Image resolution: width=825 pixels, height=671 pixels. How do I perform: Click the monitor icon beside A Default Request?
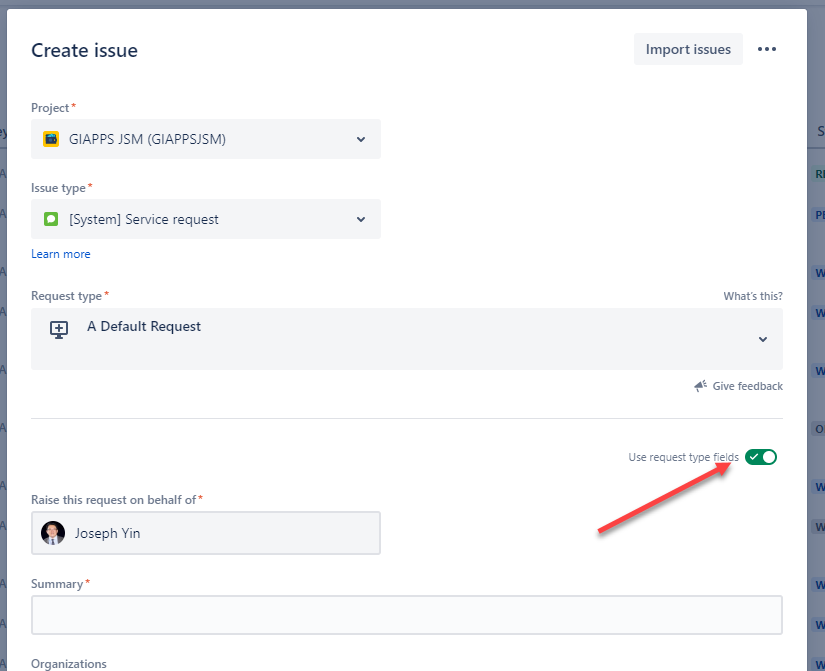59,329
